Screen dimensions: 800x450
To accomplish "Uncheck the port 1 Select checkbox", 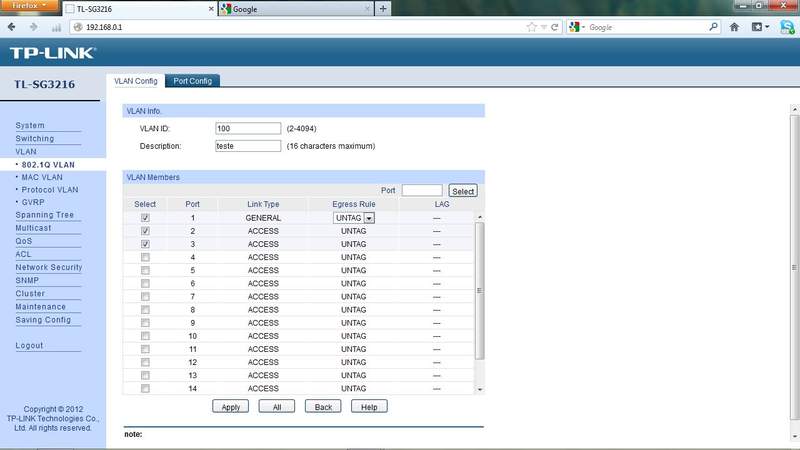I will pyautogui.click(x=145, y=217).
